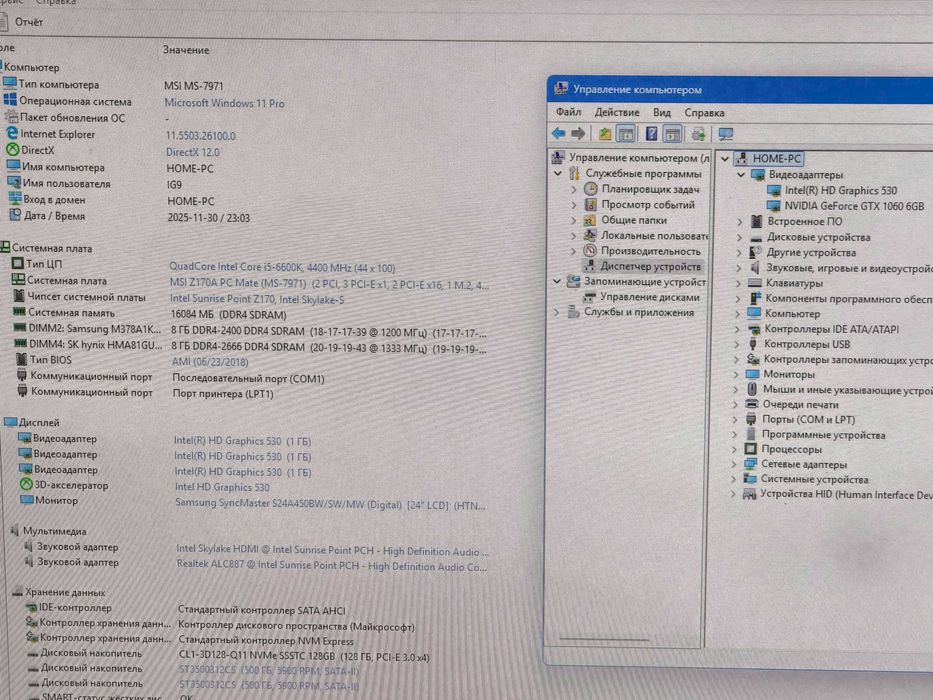Open the Справка menu in Computer Management
Image resolution: width=933 pixels, height=700 pixels.
[704, 112]
